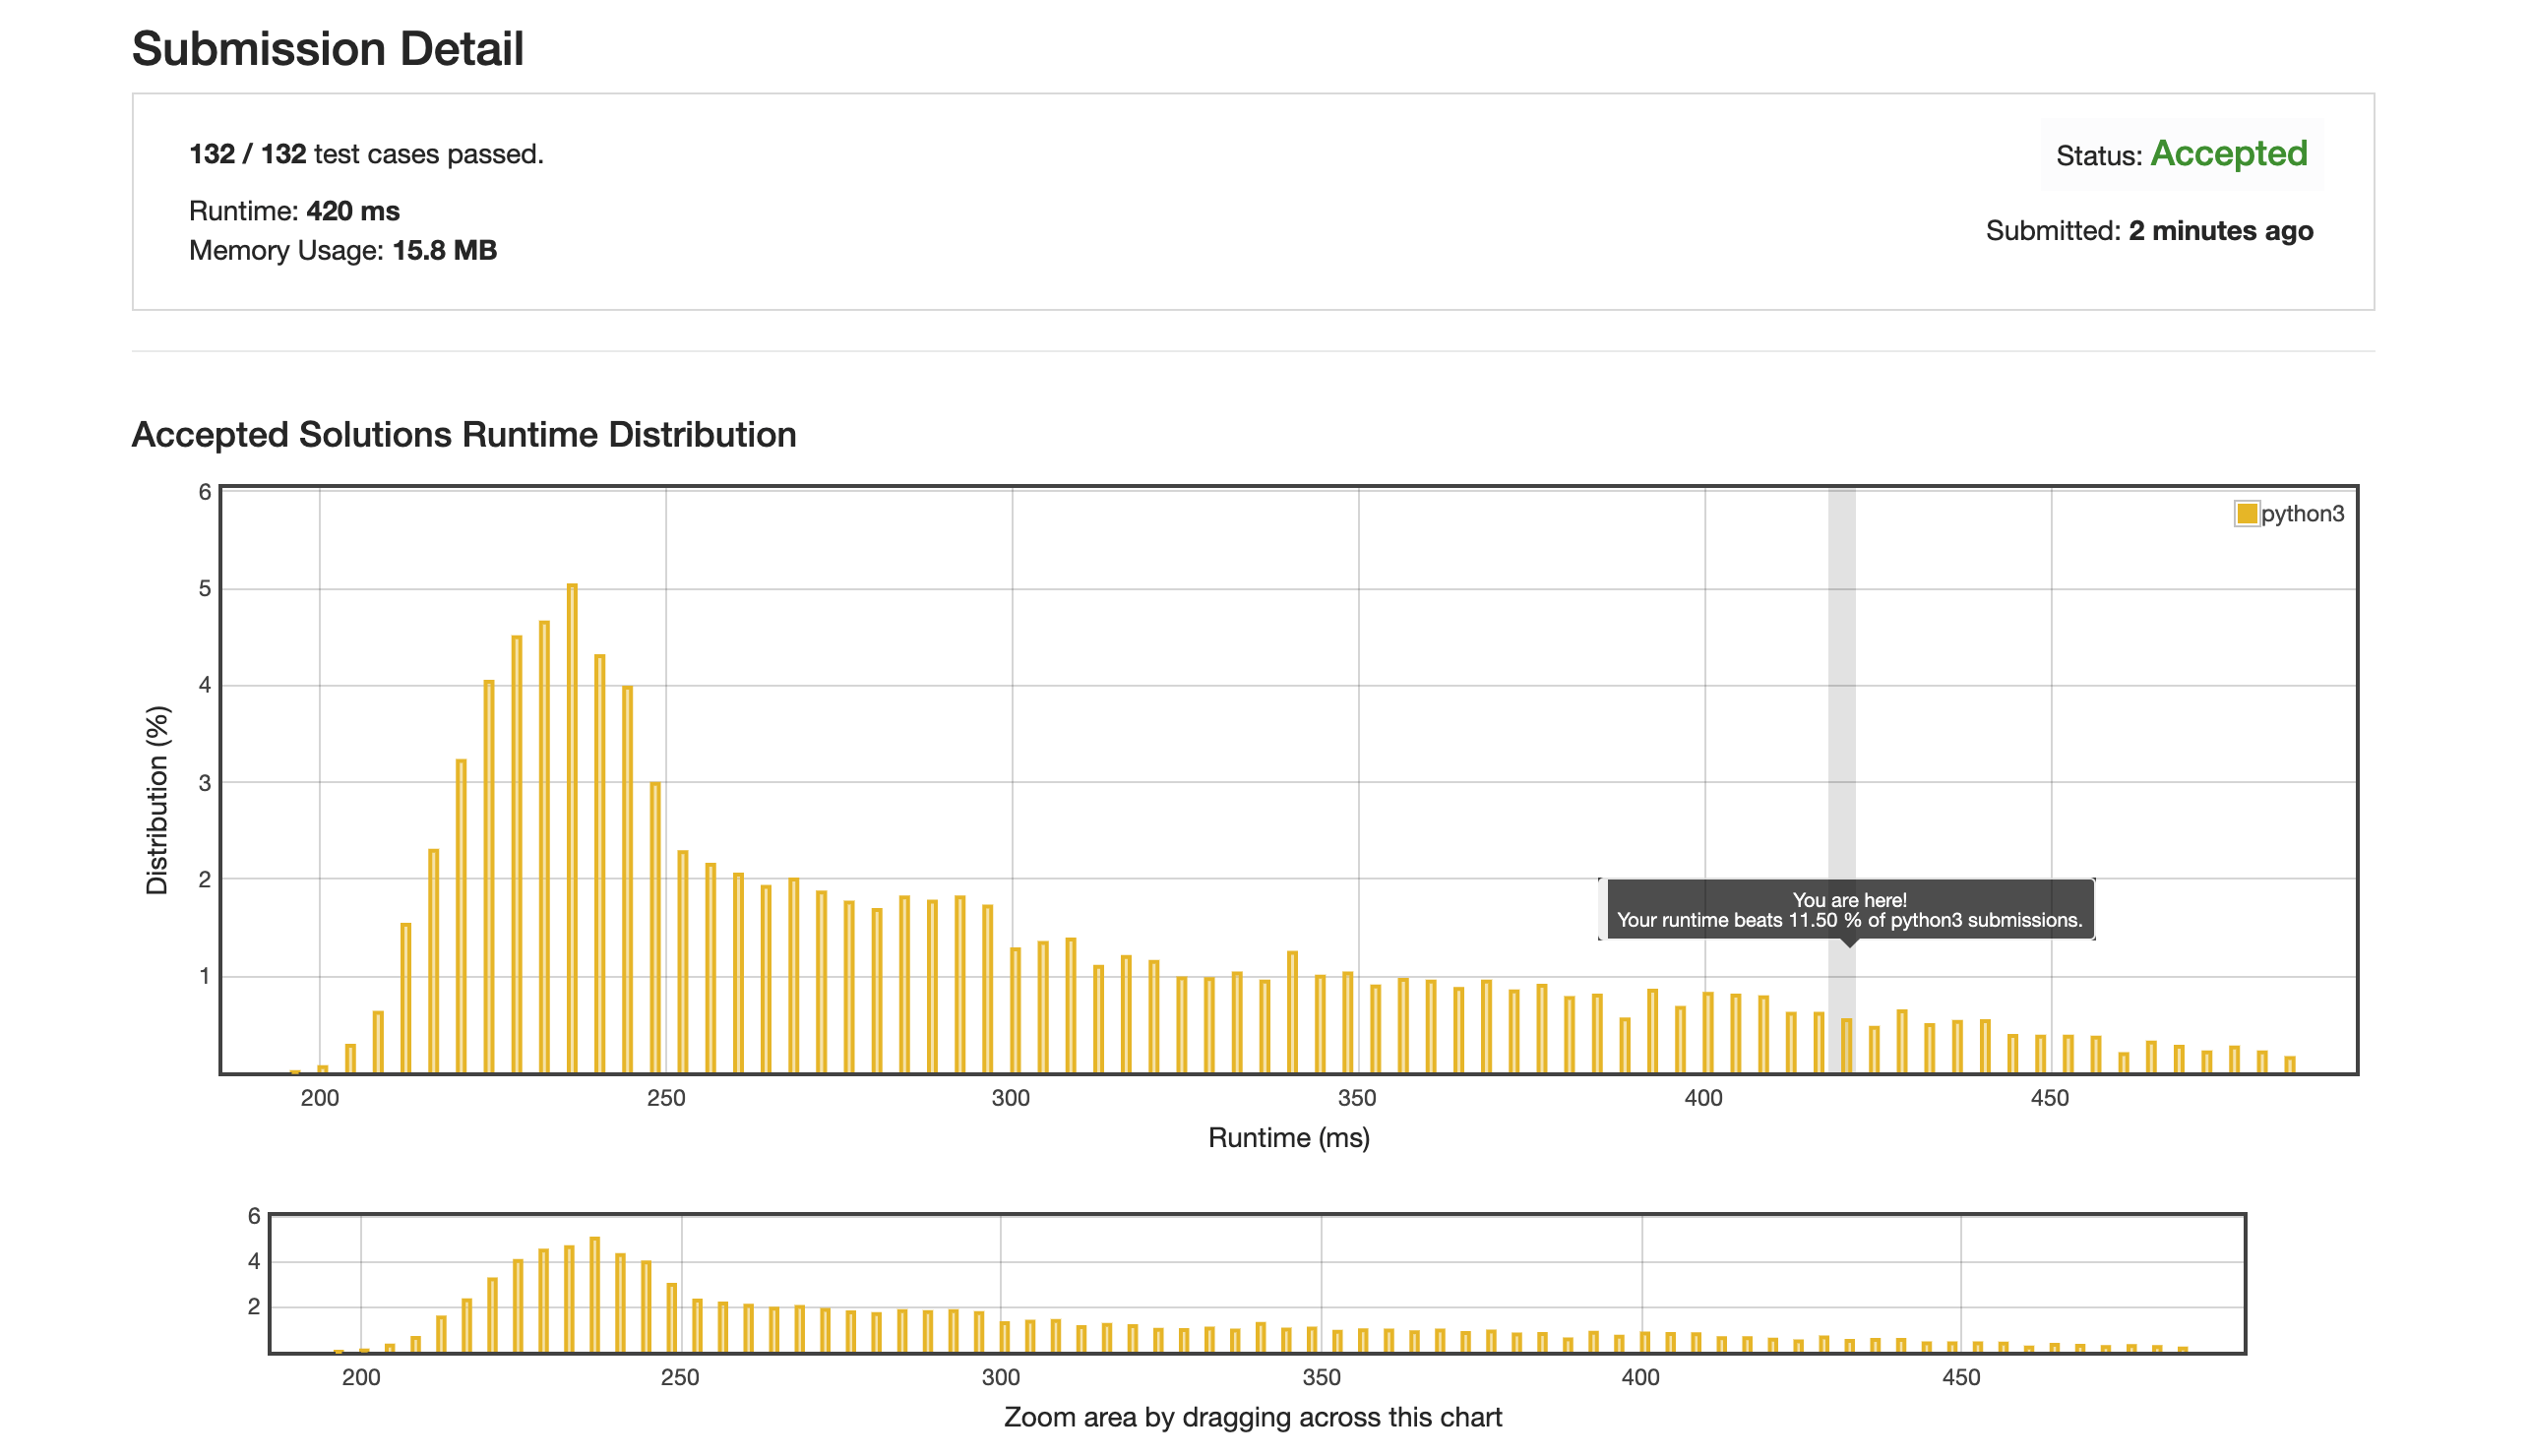
Task: Open the green Accepted status link
Action: [2228, 154]
